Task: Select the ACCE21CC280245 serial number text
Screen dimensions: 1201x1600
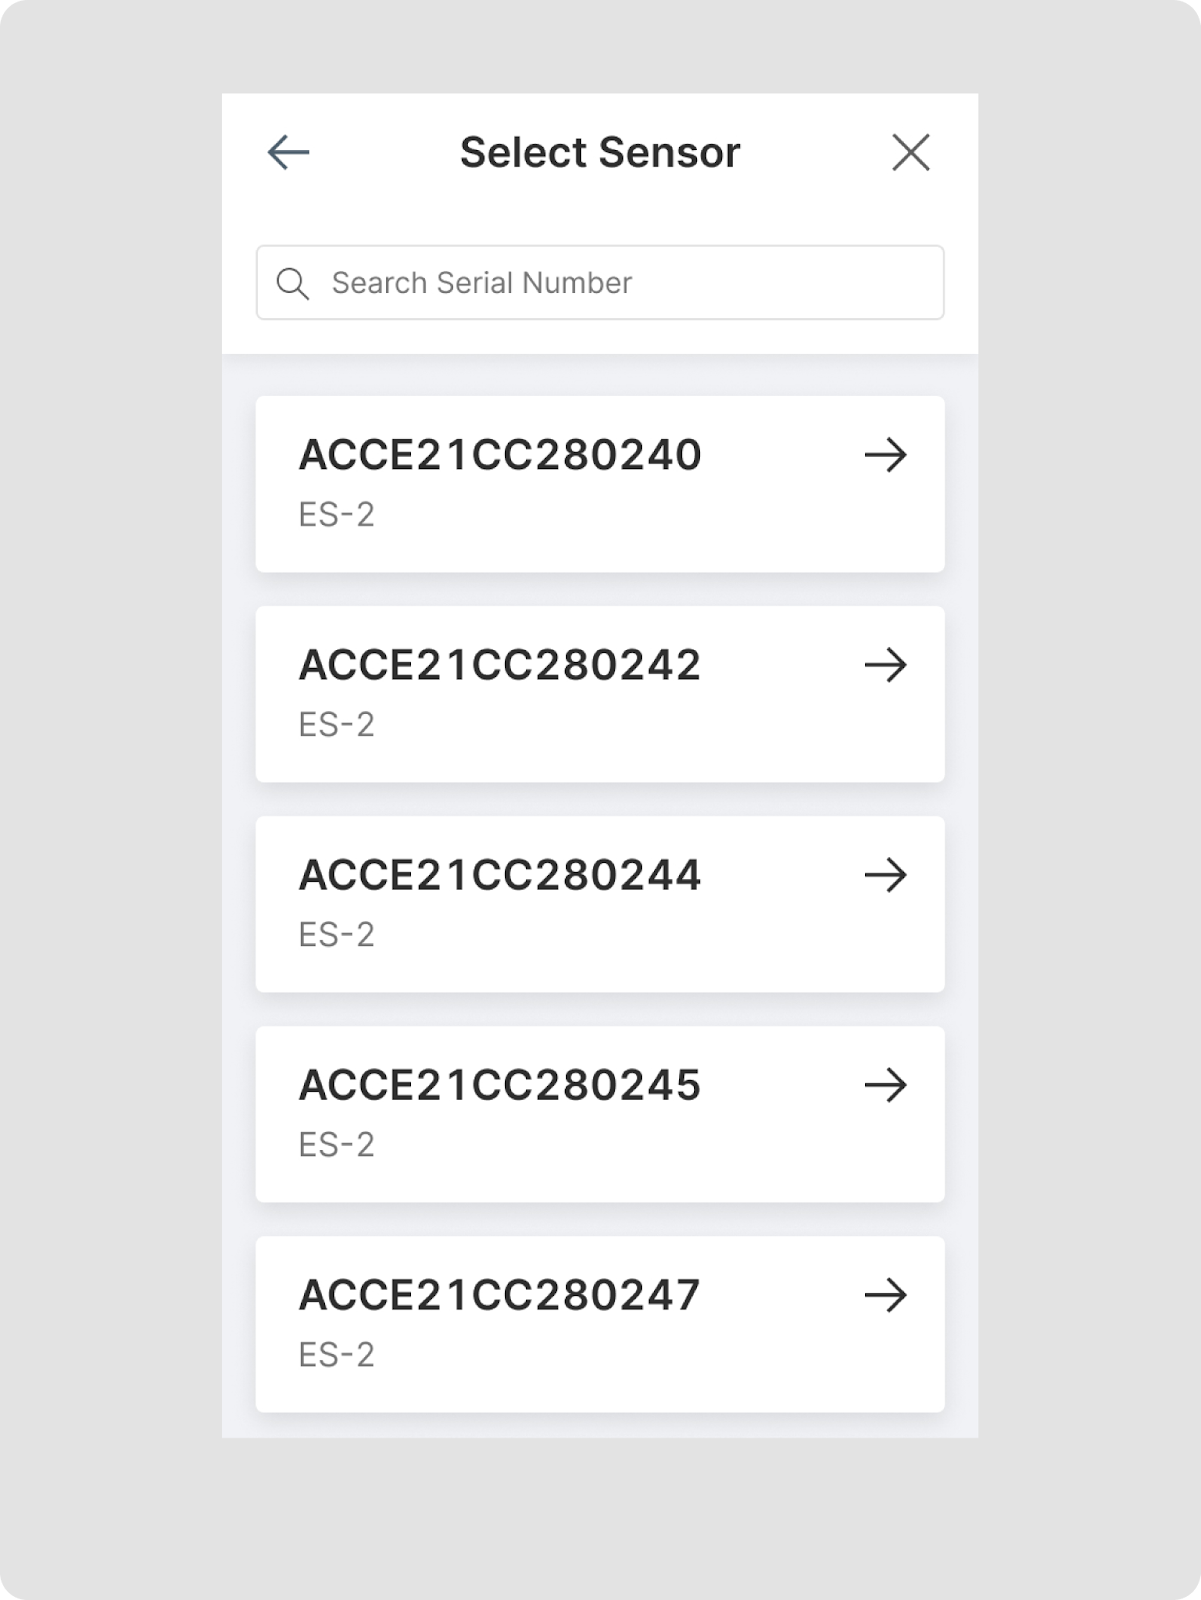Action: click(500, 1085)
